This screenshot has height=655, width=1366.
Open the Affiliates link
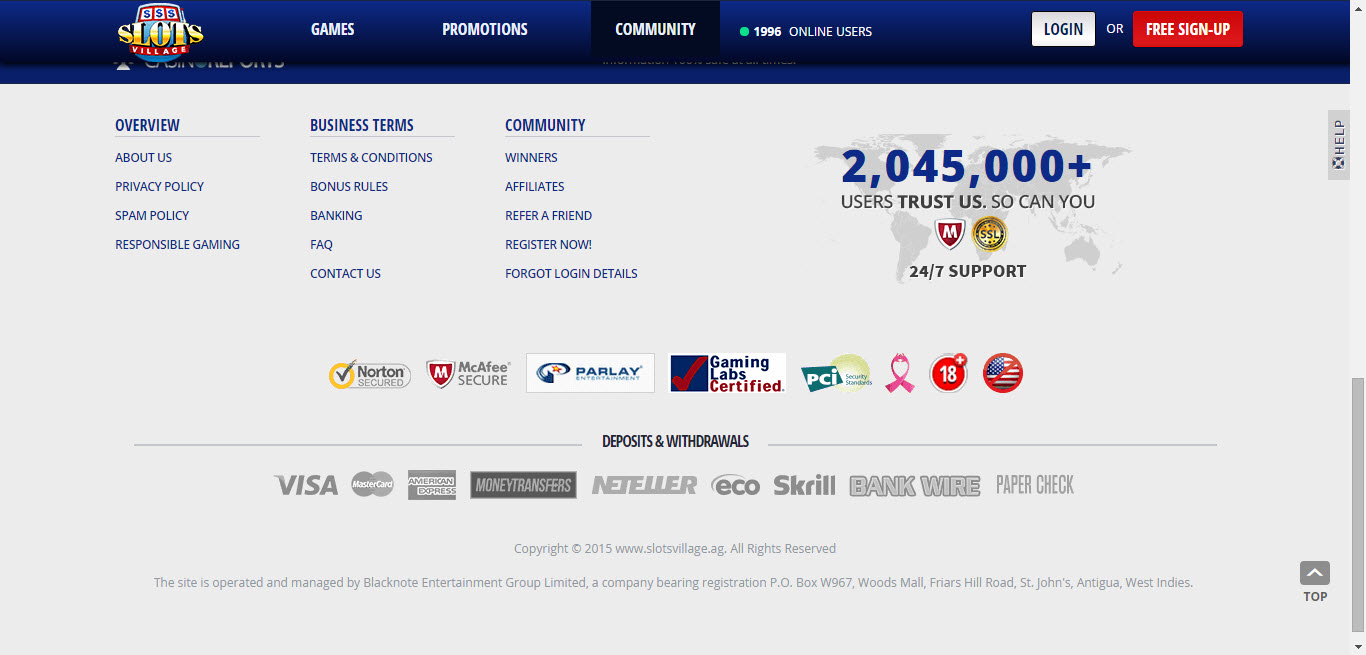[534, 187]
